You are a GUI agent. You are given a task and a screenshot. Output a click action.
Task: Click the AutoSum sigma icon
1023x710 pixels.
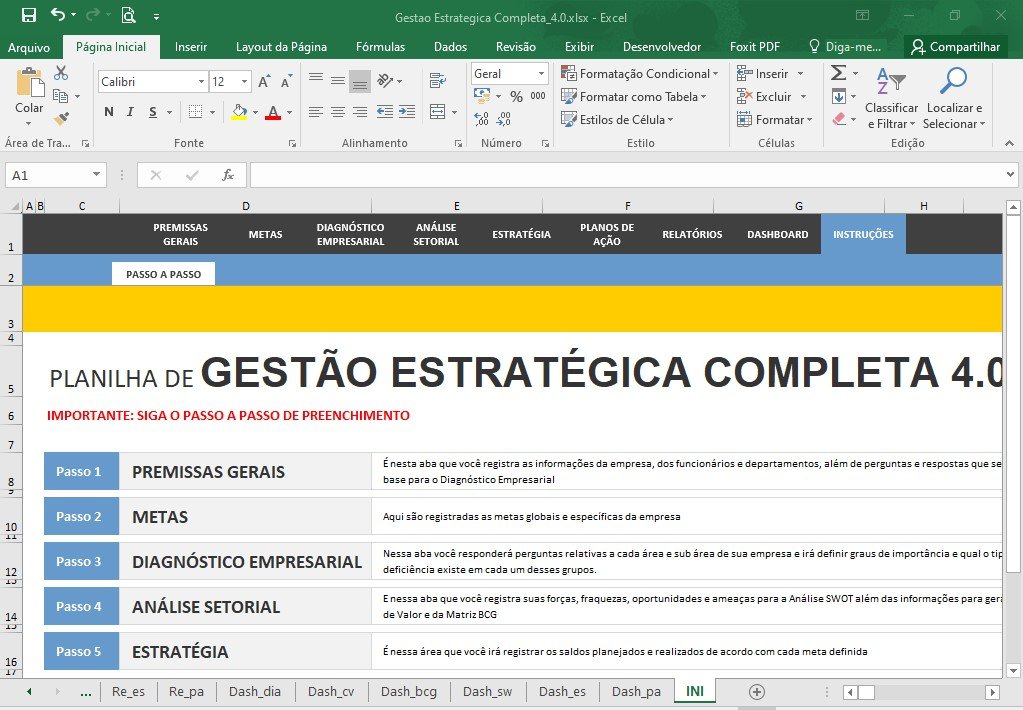(838, 72)
